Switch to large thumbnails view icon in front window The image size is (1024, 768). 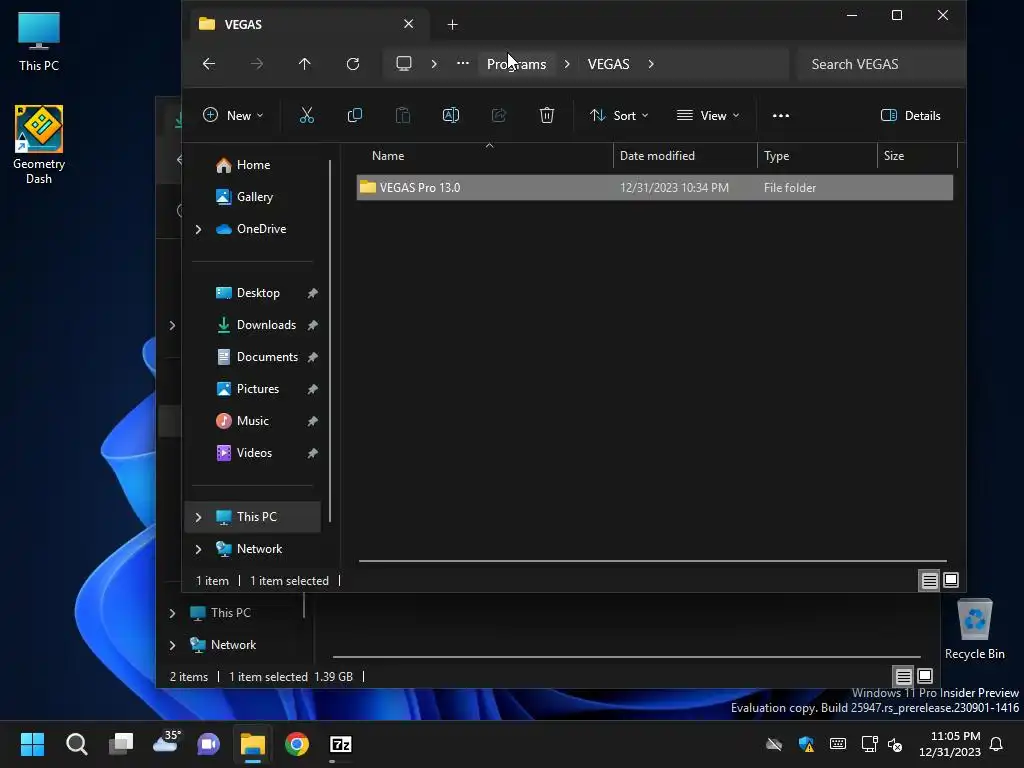[x=951, y=580]
